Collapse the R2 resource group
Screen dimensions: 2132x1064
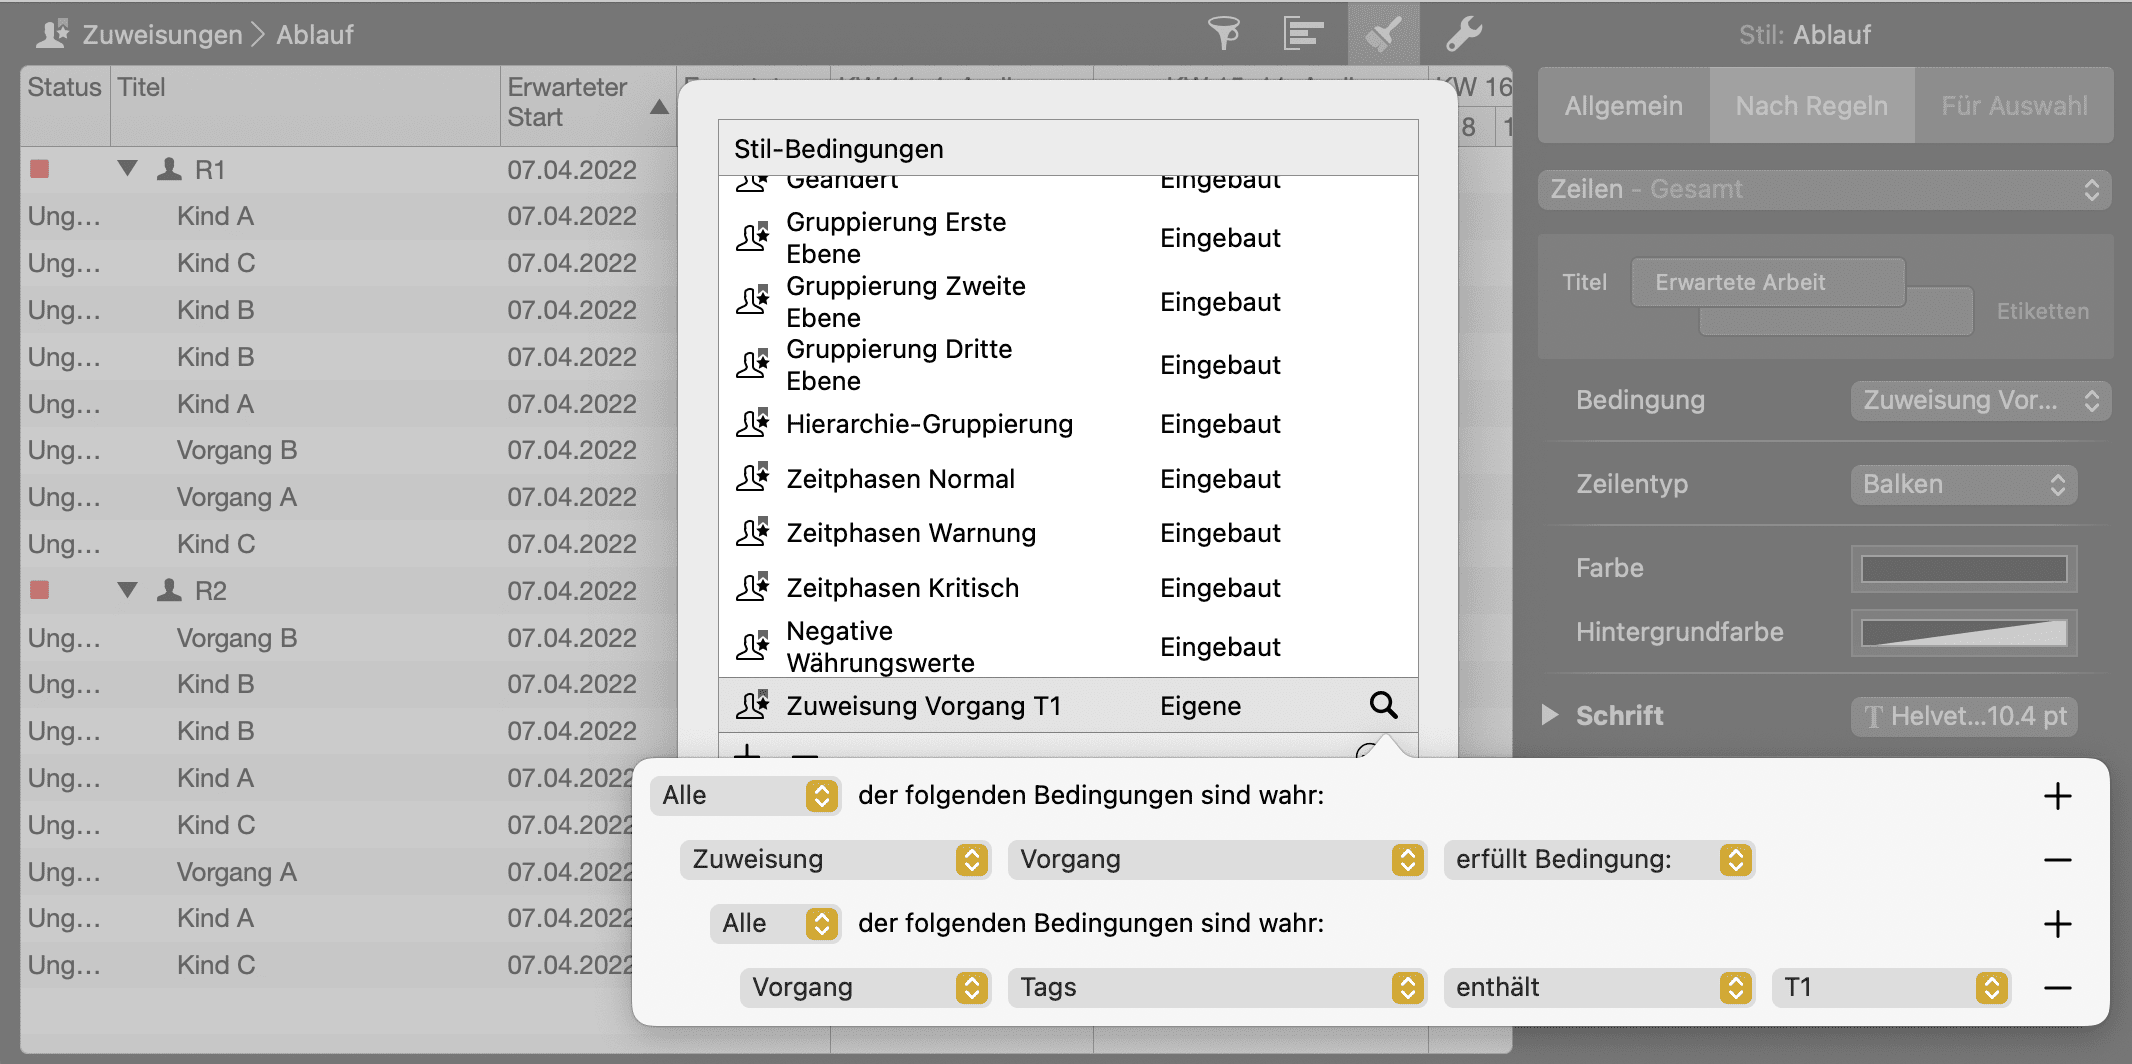click(127, 590)
